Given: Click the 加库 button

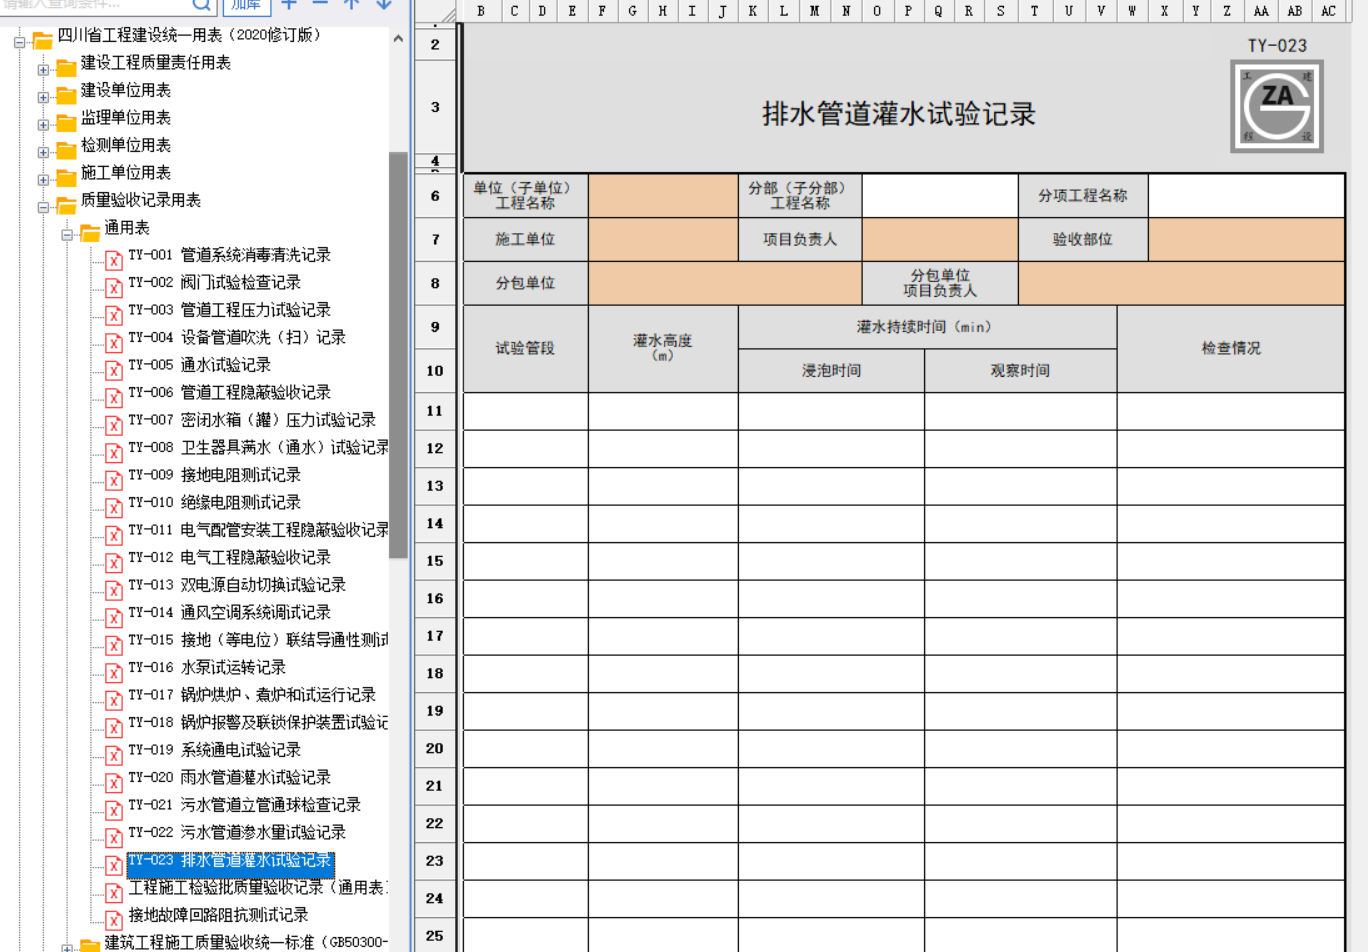Looking at the screenshot, I should click(246, 5).
